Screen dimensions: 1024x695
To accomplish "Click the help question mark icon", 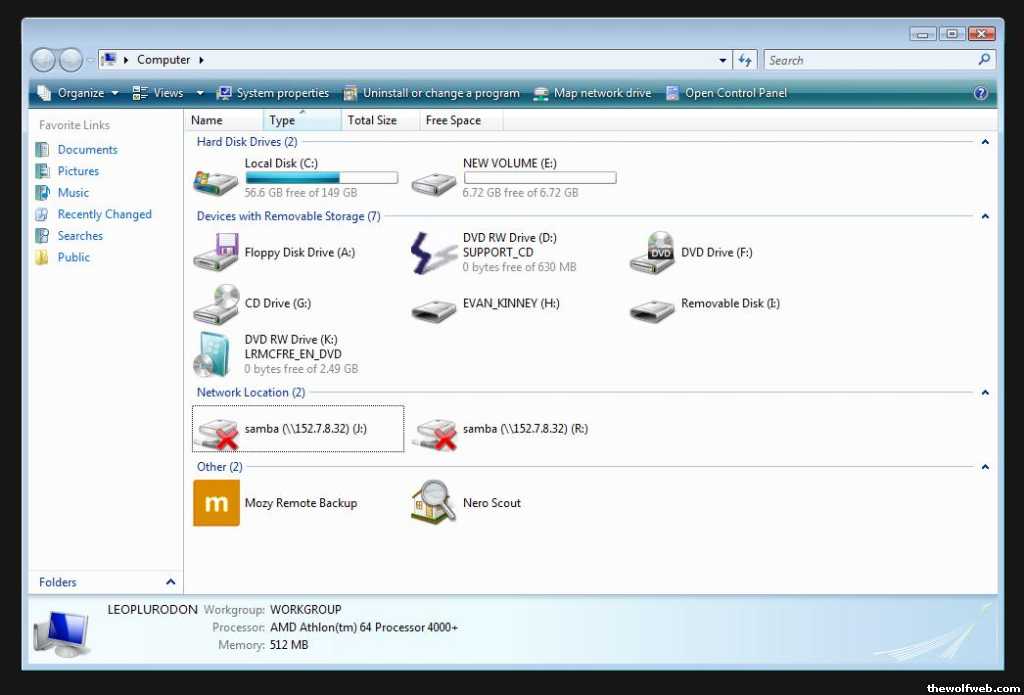I will [x=980, y=93].
